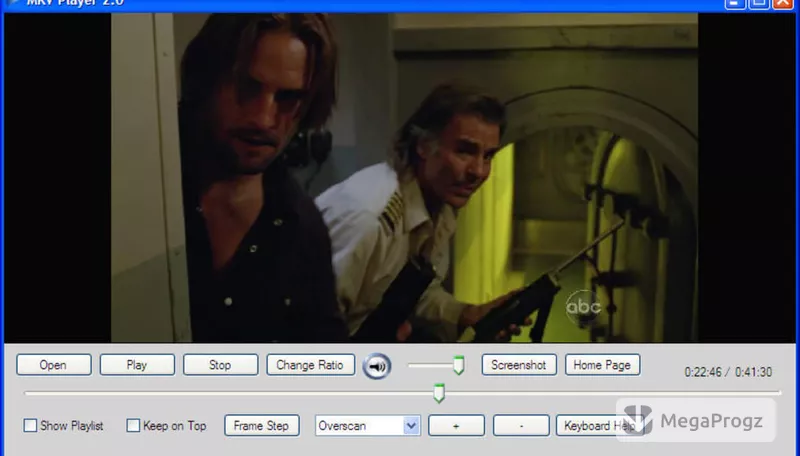Adjust the volume slider handle
The width and height of the screenshot is (800, 456).
pyautogui.click(x=459, y=365)
